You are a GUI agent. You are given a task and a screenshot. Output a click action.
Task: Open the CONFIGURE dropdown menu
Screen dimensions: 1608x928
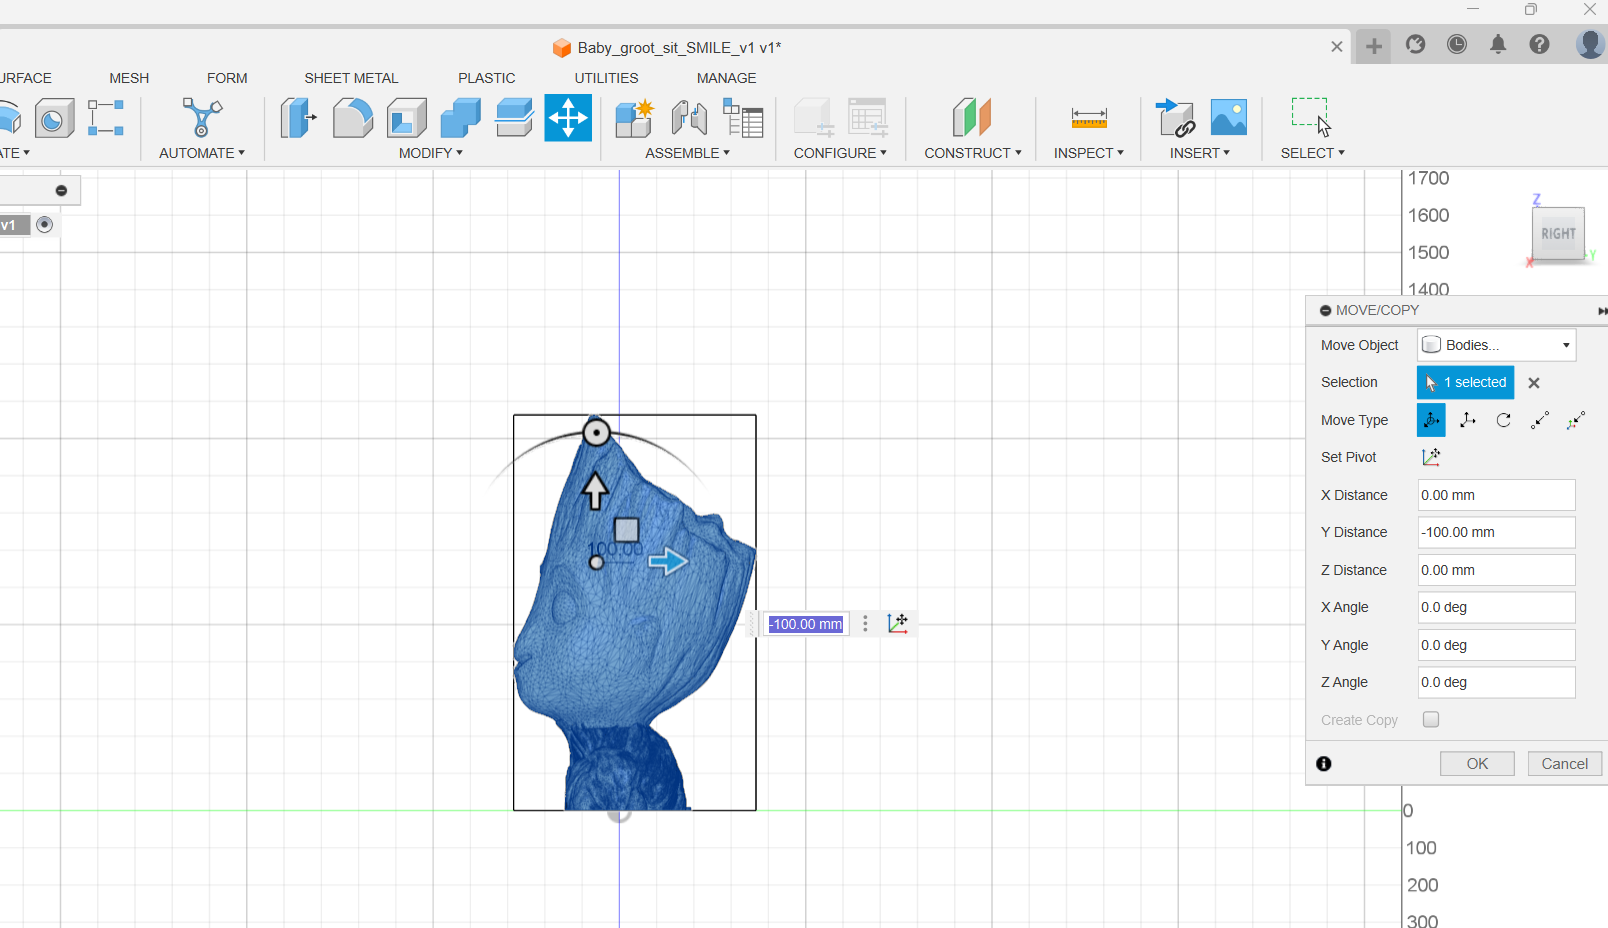840,153
